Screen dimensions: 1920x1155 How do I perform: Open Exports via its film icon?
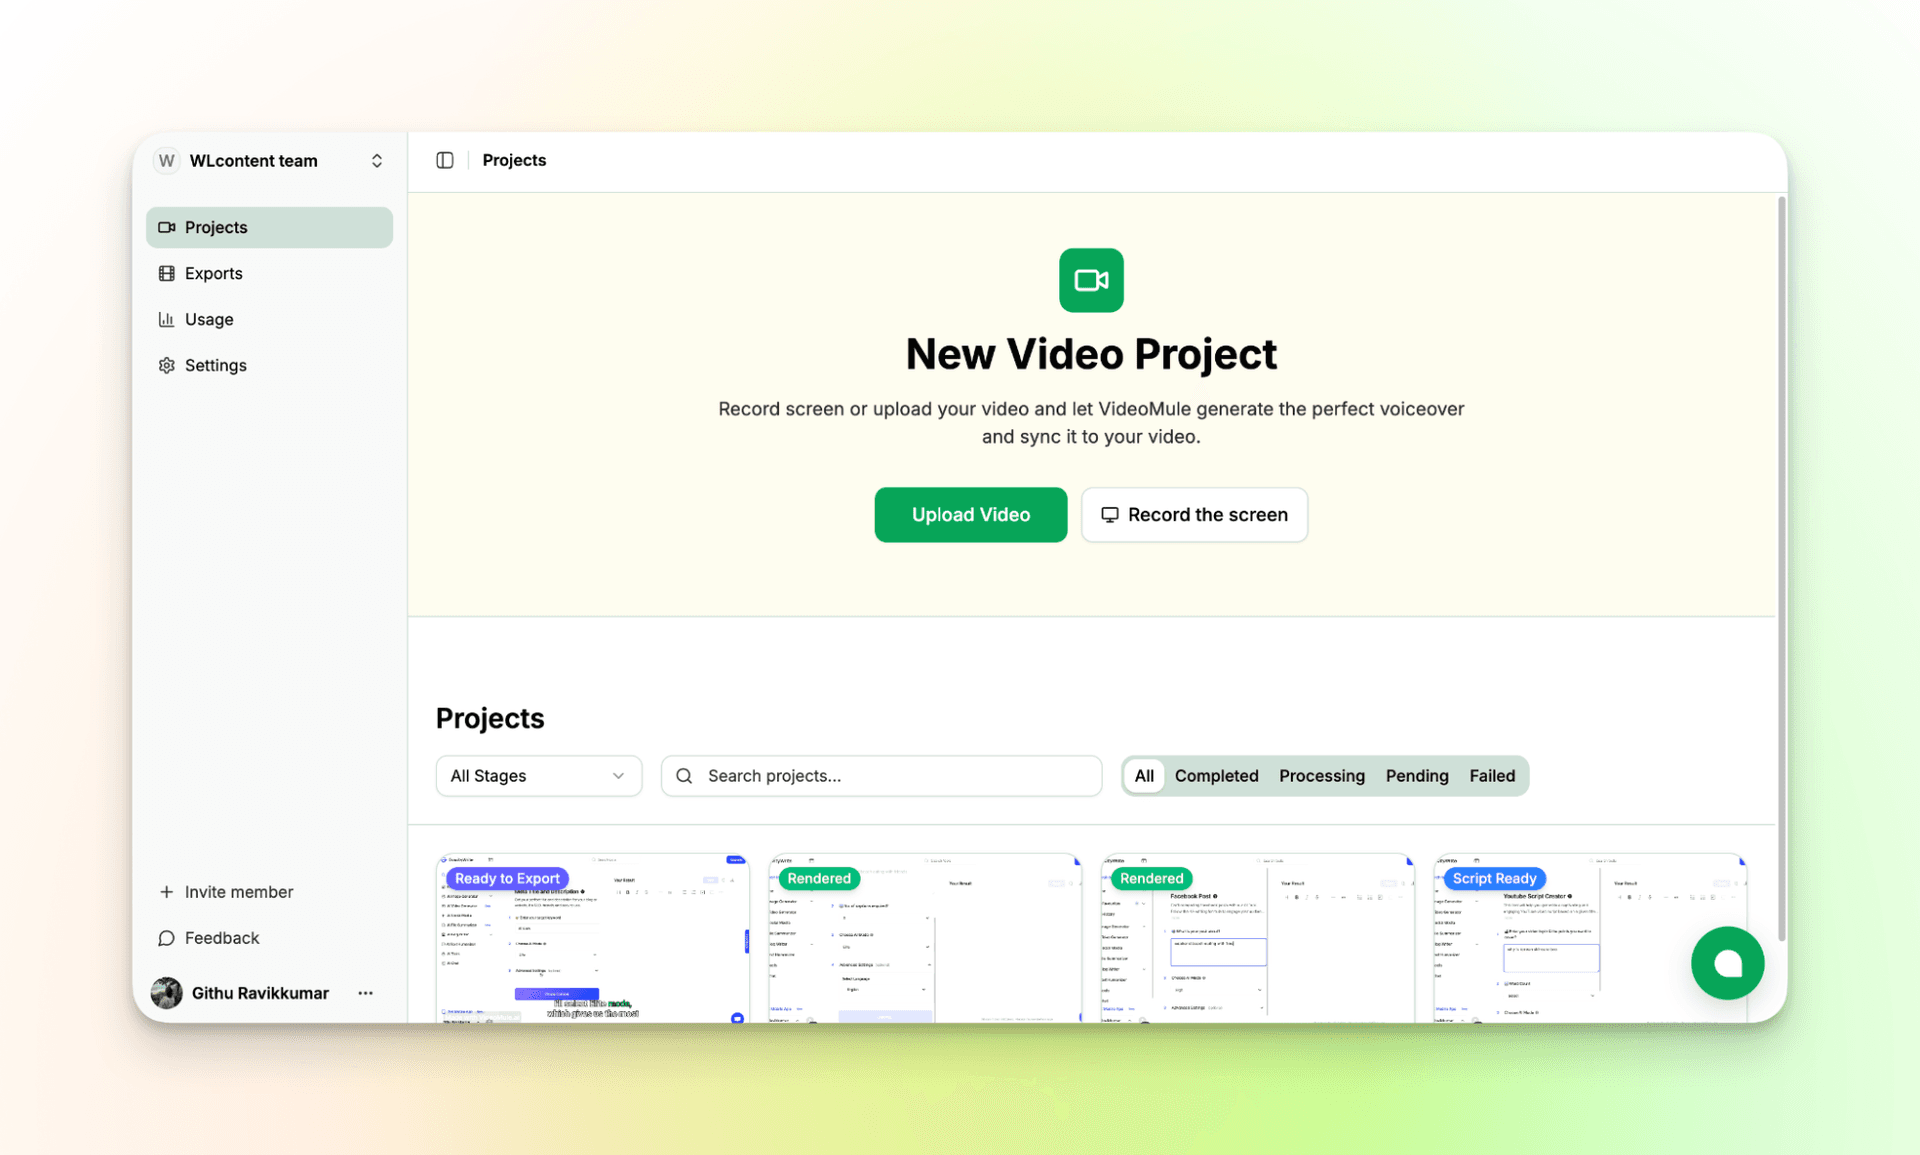tap(166, 273)
